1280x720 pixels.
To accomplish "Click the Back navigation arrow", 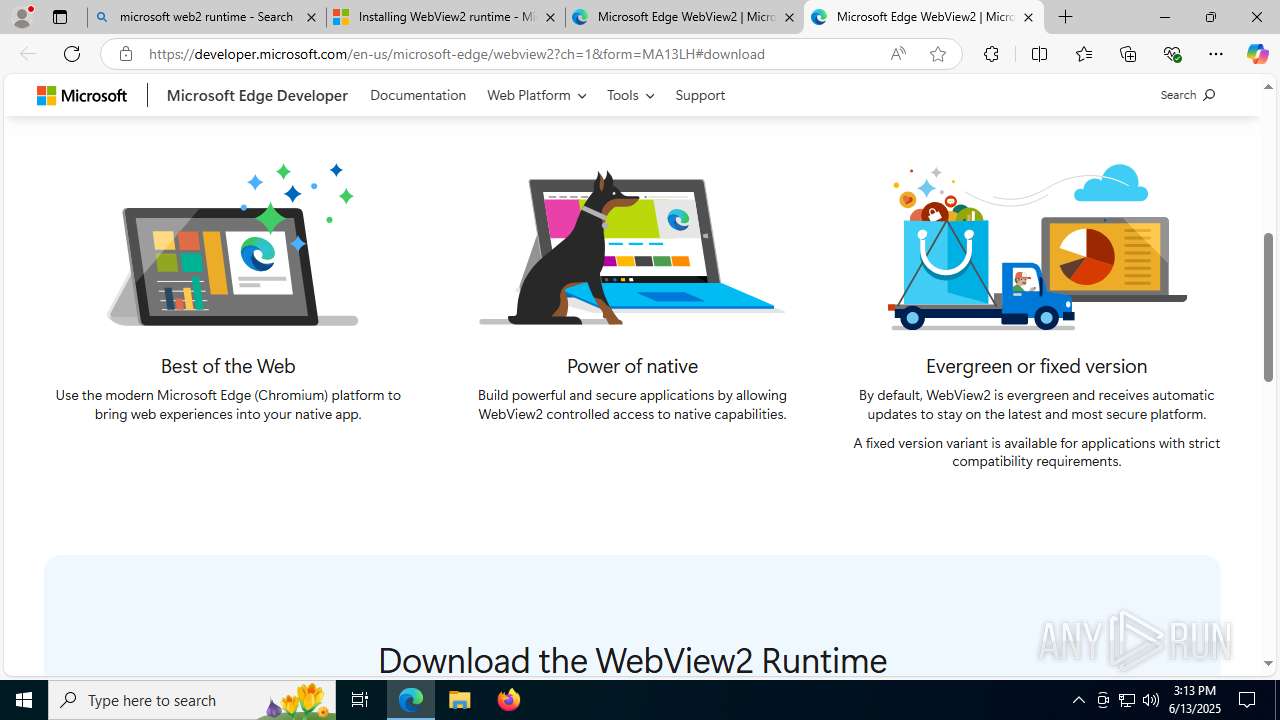I will 28,54.
